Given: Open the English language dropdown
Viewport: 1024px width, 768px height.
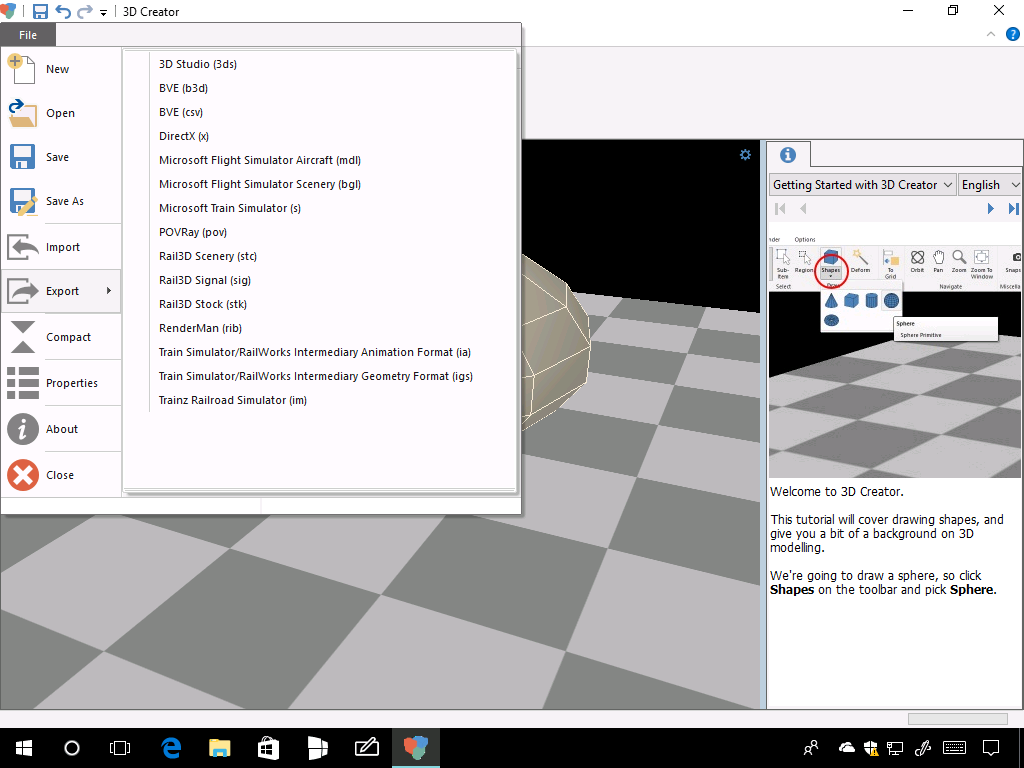Looking at the screenshot, I should pos(989,185).
